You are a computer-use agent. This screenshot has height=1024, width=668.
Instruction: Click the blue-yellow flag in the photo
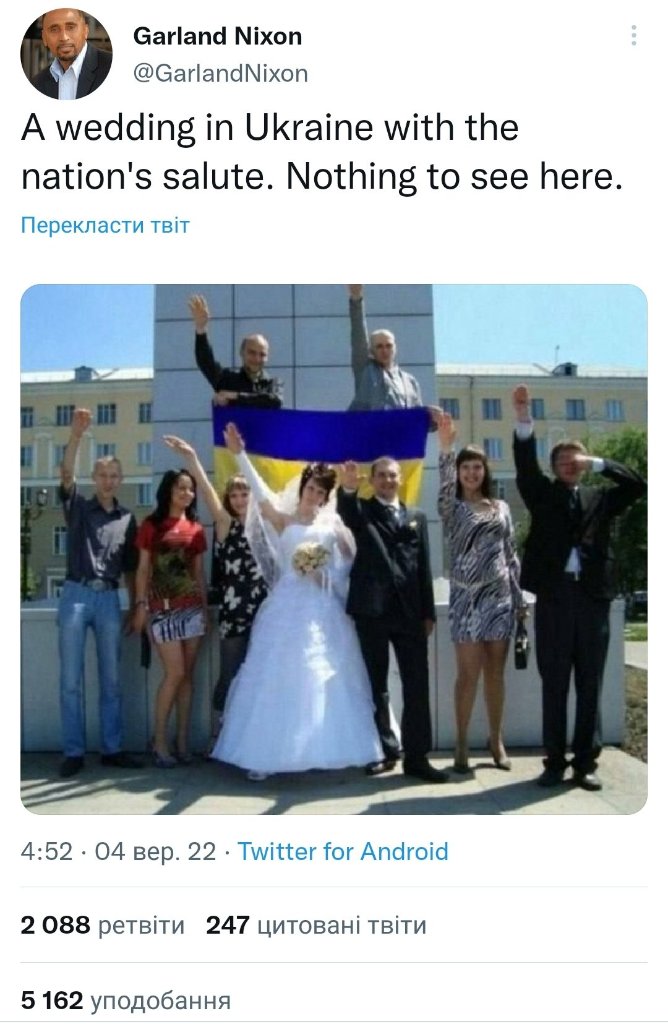coord(321,449)
